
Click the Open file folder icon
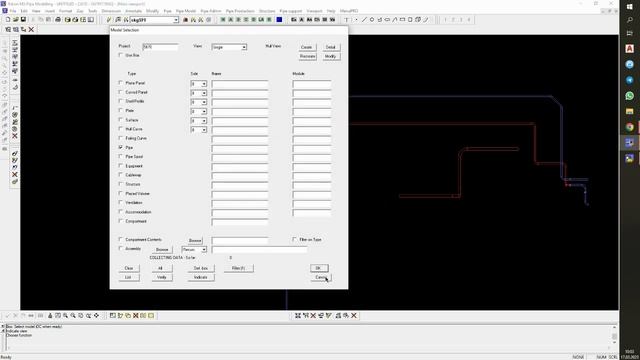16,20
